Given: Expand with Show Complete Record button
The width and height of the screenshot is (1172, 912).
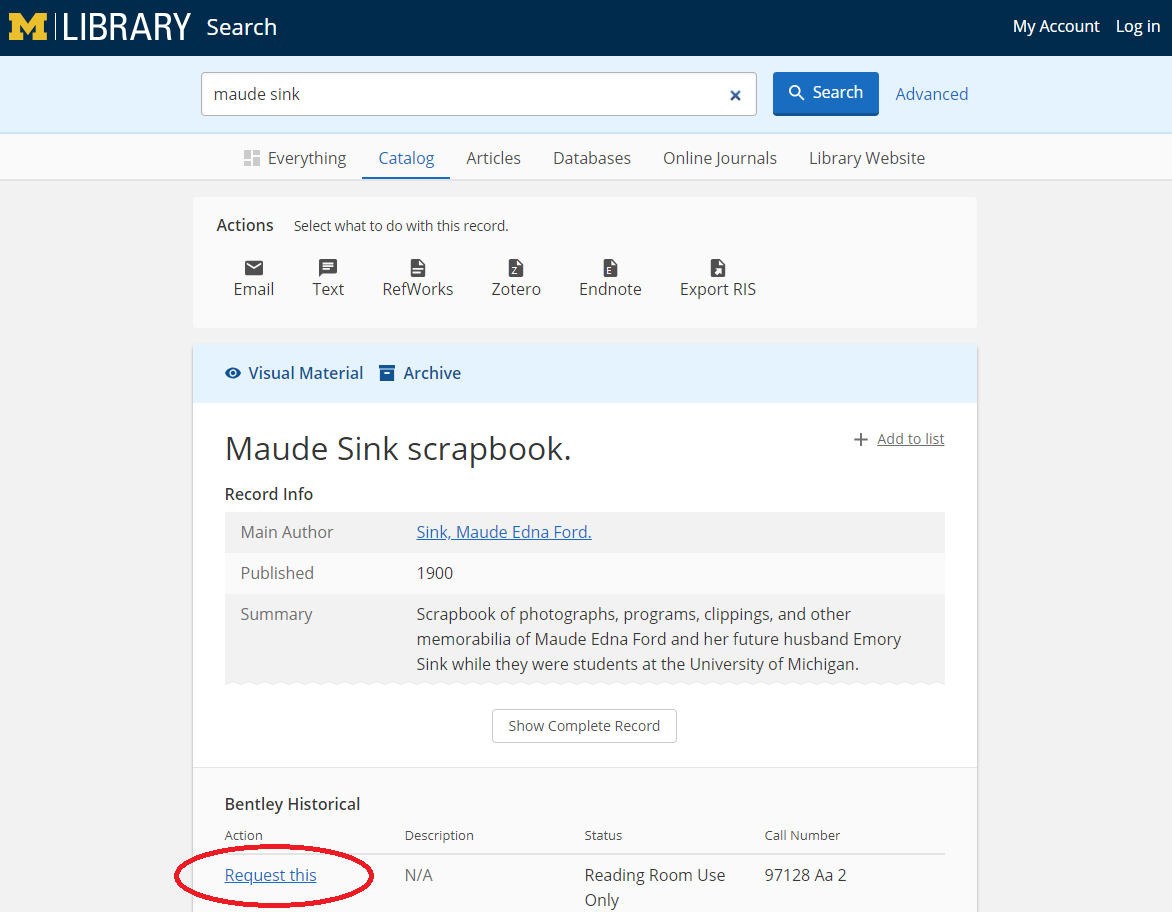Looking at the screenshot, I should (584, 726).
